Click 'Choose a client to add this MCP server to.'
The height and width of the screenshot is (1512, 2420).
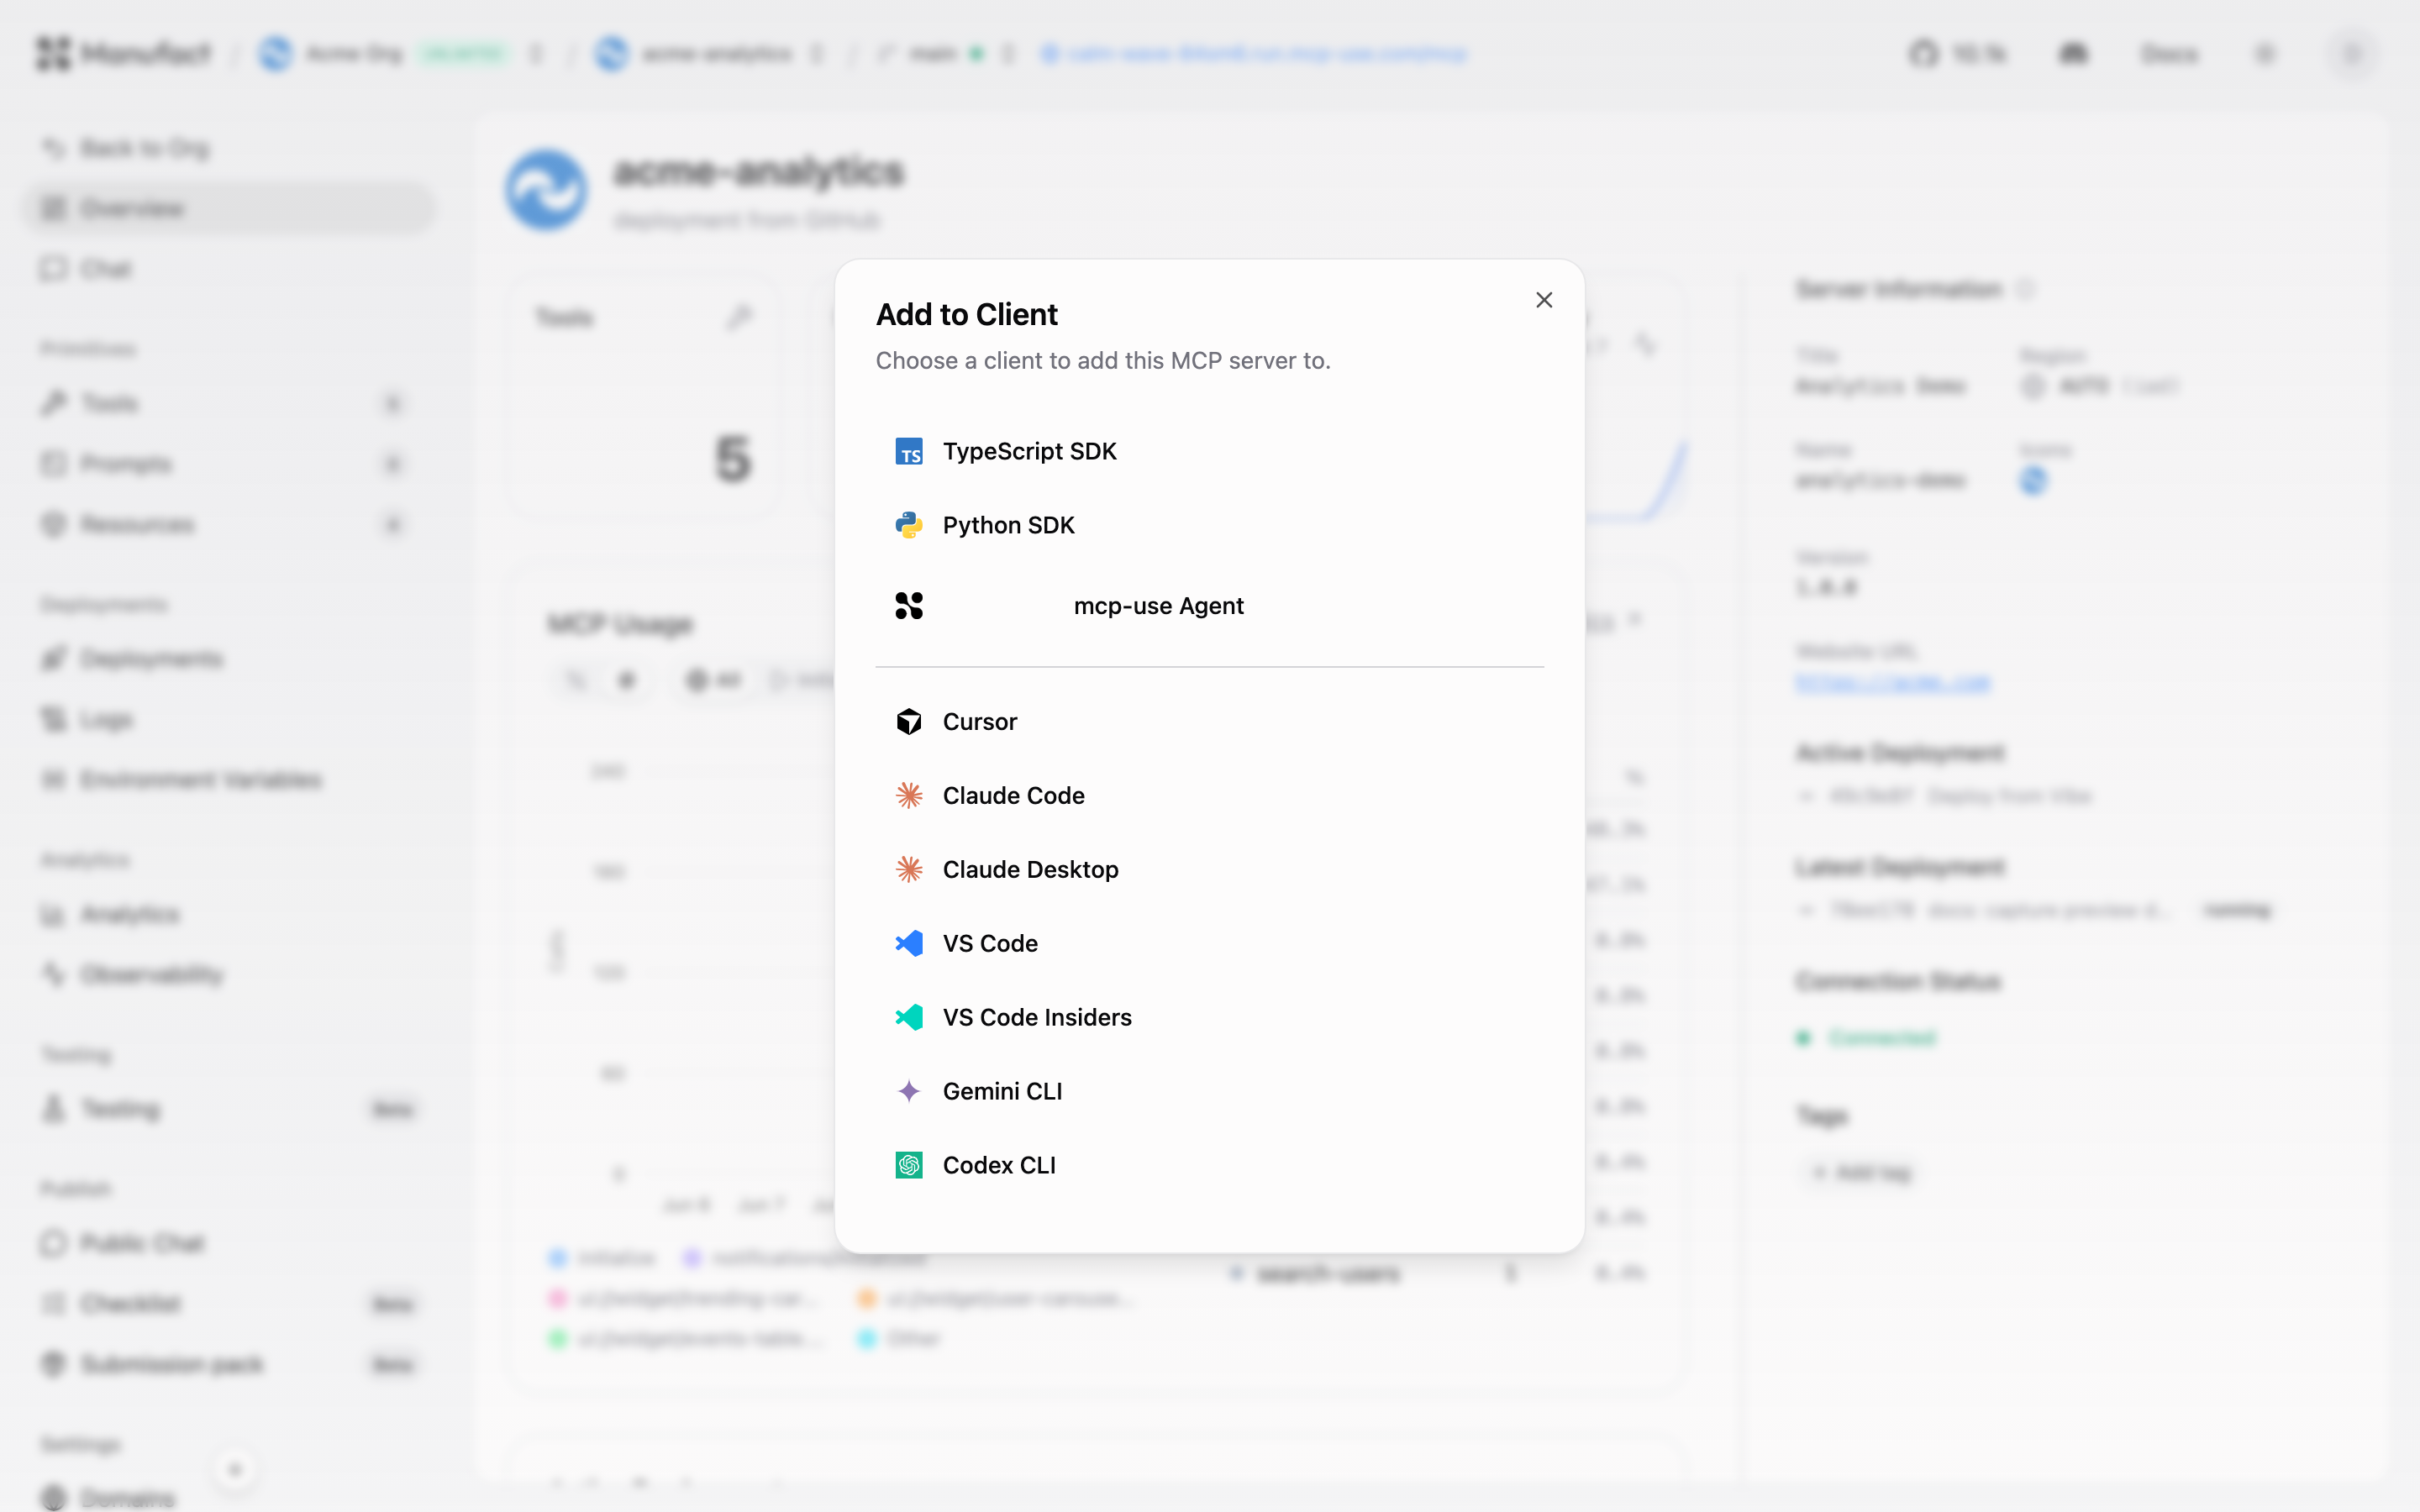(x=1103, y=361)
